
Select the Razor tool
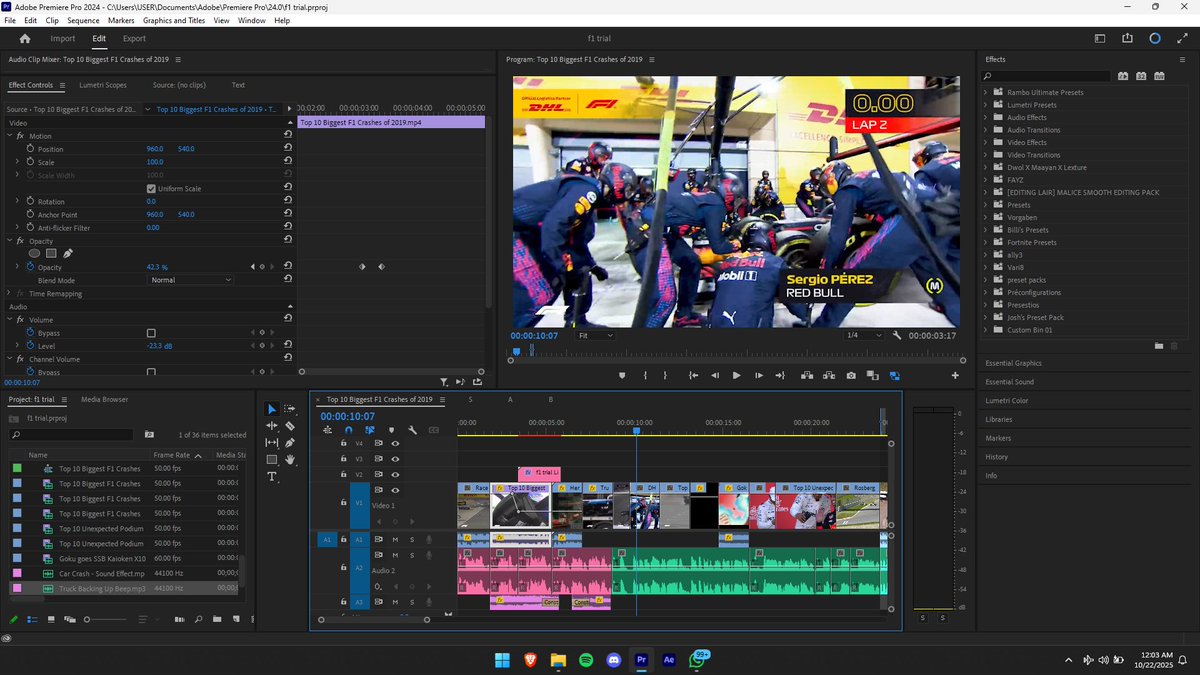pos(290,426)
